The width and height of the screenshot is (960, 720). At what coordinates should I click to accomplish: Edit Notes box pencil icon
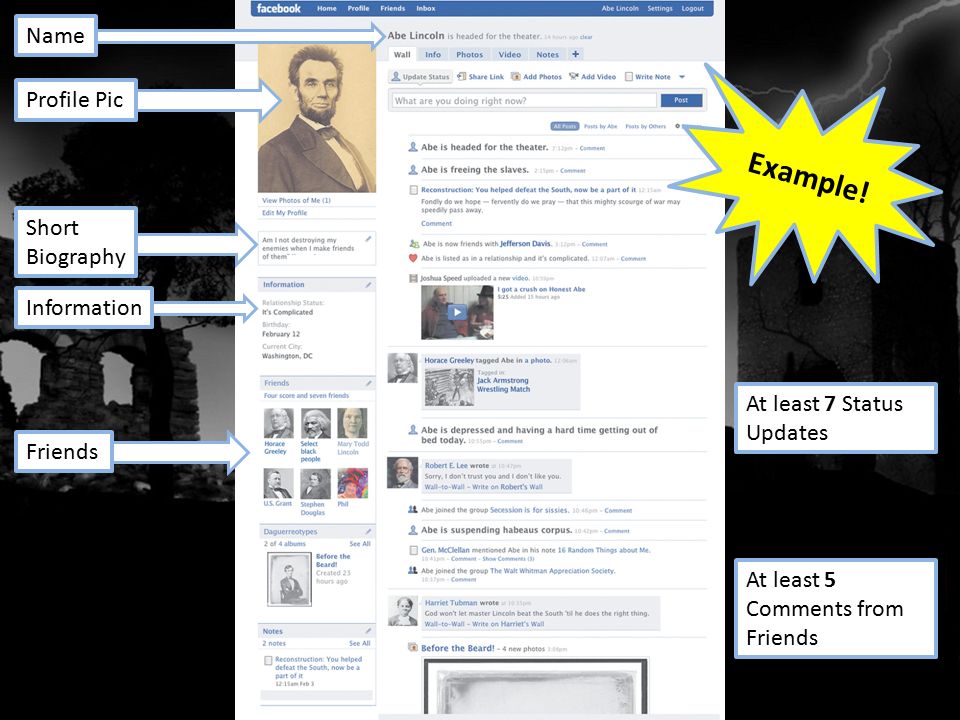point(368,631)
